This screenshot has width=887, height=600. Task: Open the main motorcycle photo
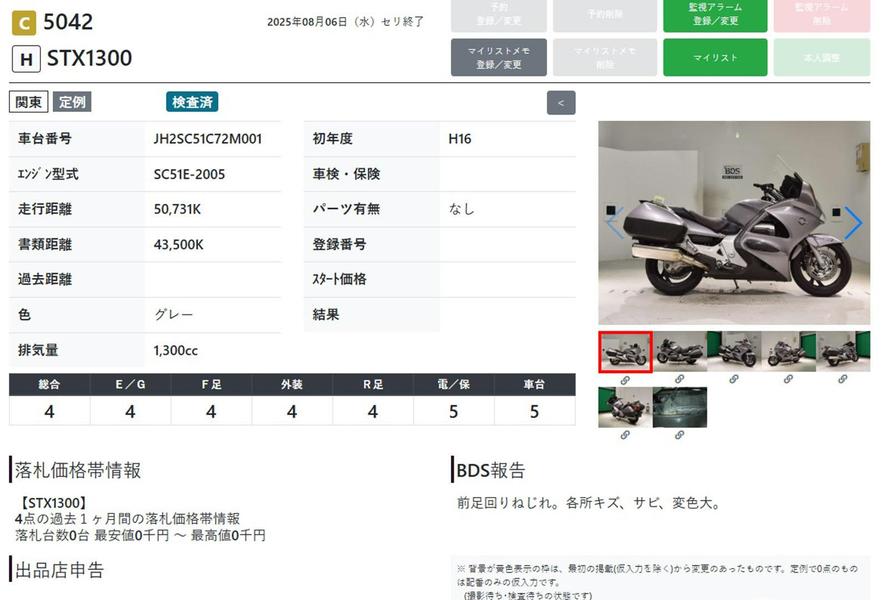[x=733, y=222]
